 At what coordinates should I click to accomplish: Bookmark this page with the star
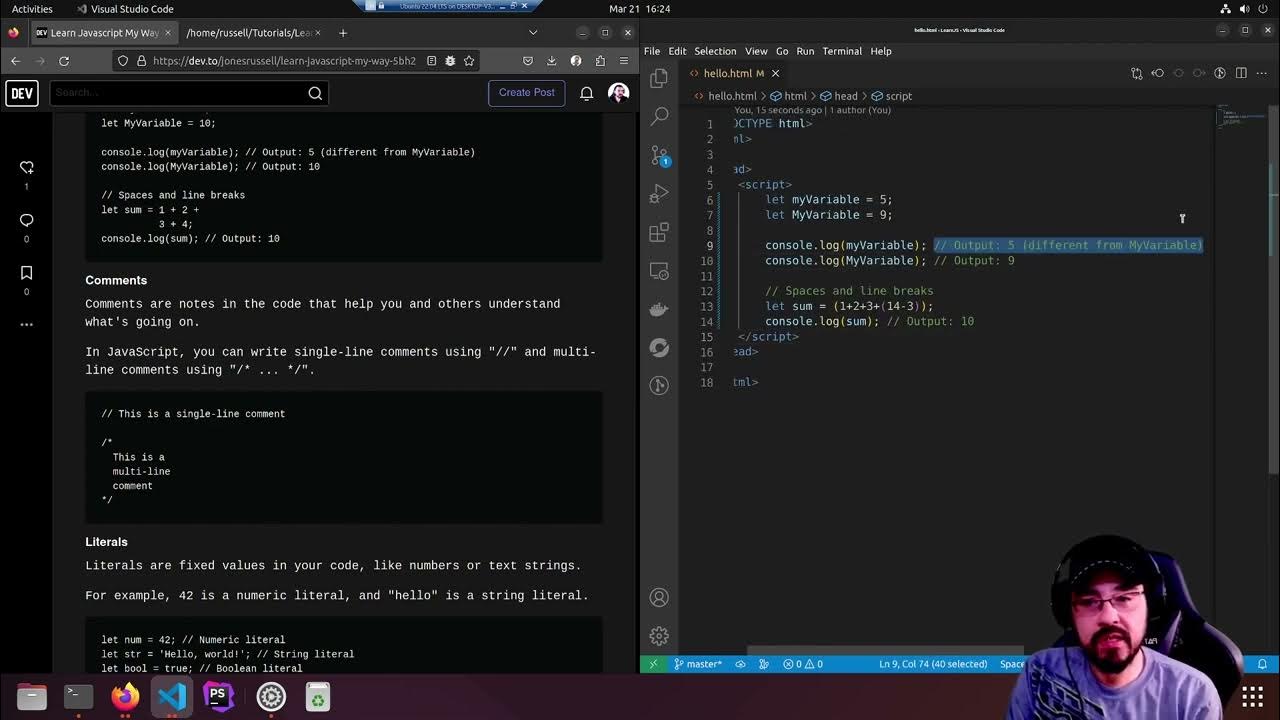coord(469,61)
